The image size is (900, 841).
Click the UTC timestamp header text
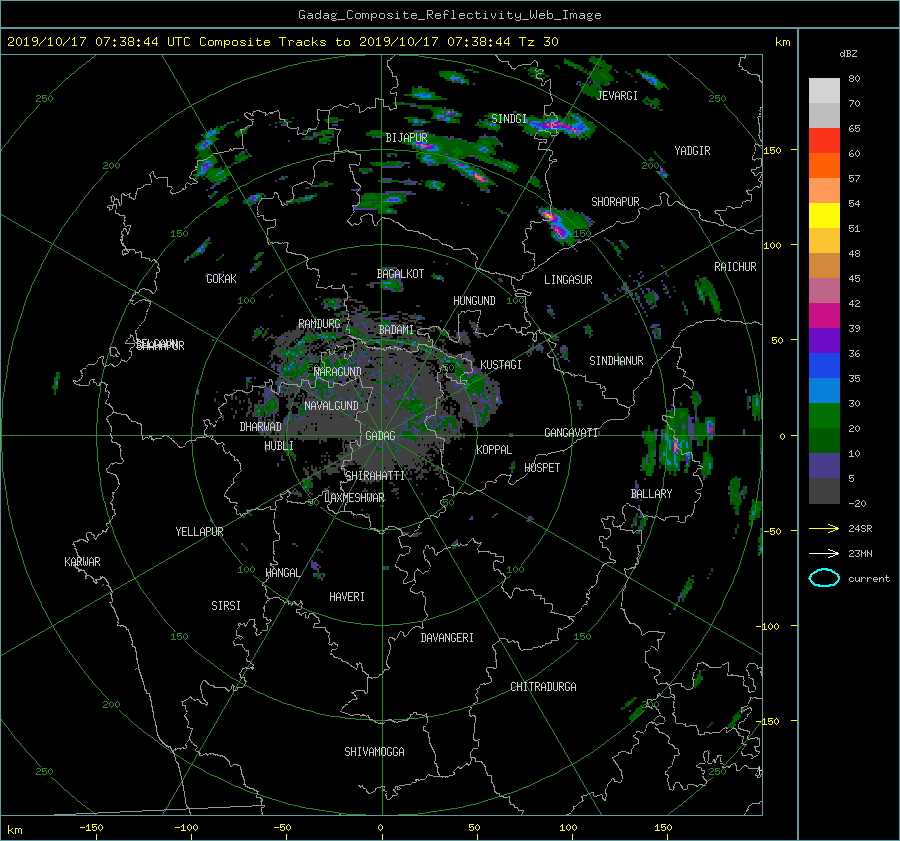(282, 41)
